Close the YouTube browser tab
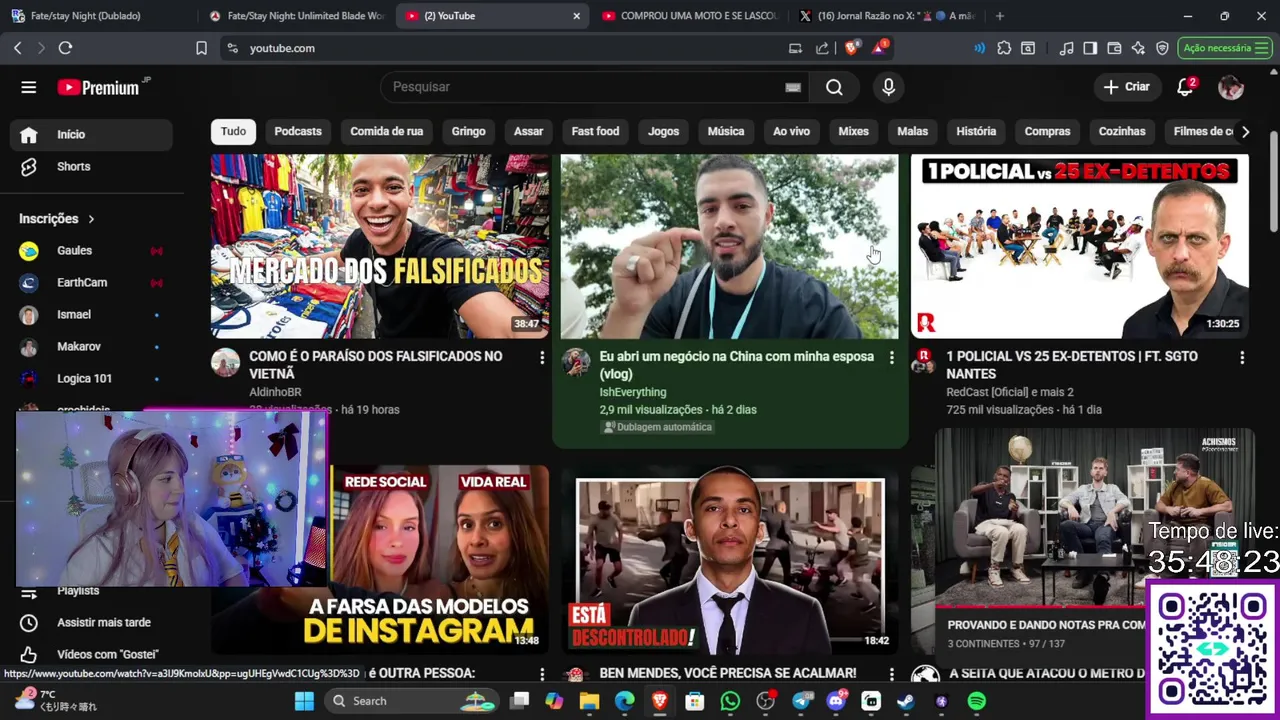Image resolution: width=1280 pixels, height=720 pixels. pos(576,16)
